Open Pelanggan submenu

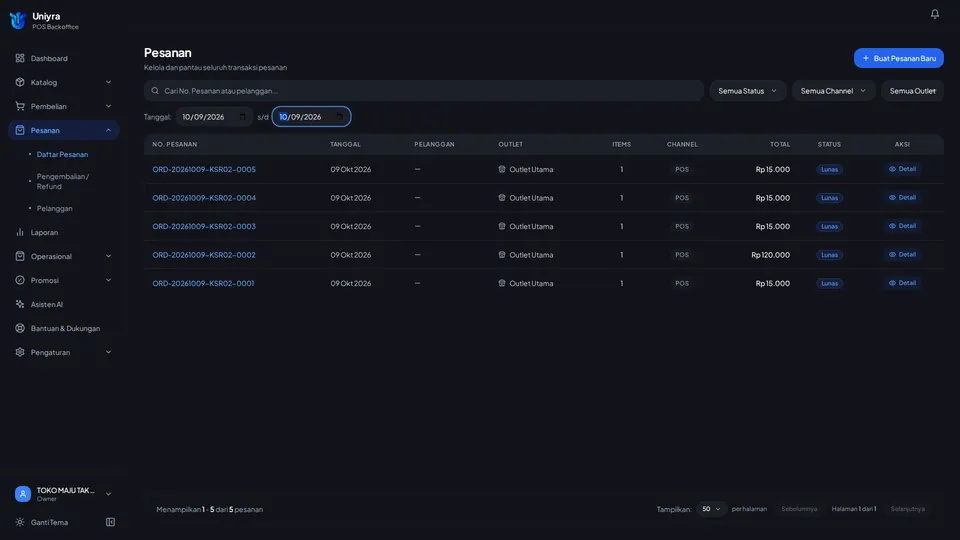tap(54, 208)
